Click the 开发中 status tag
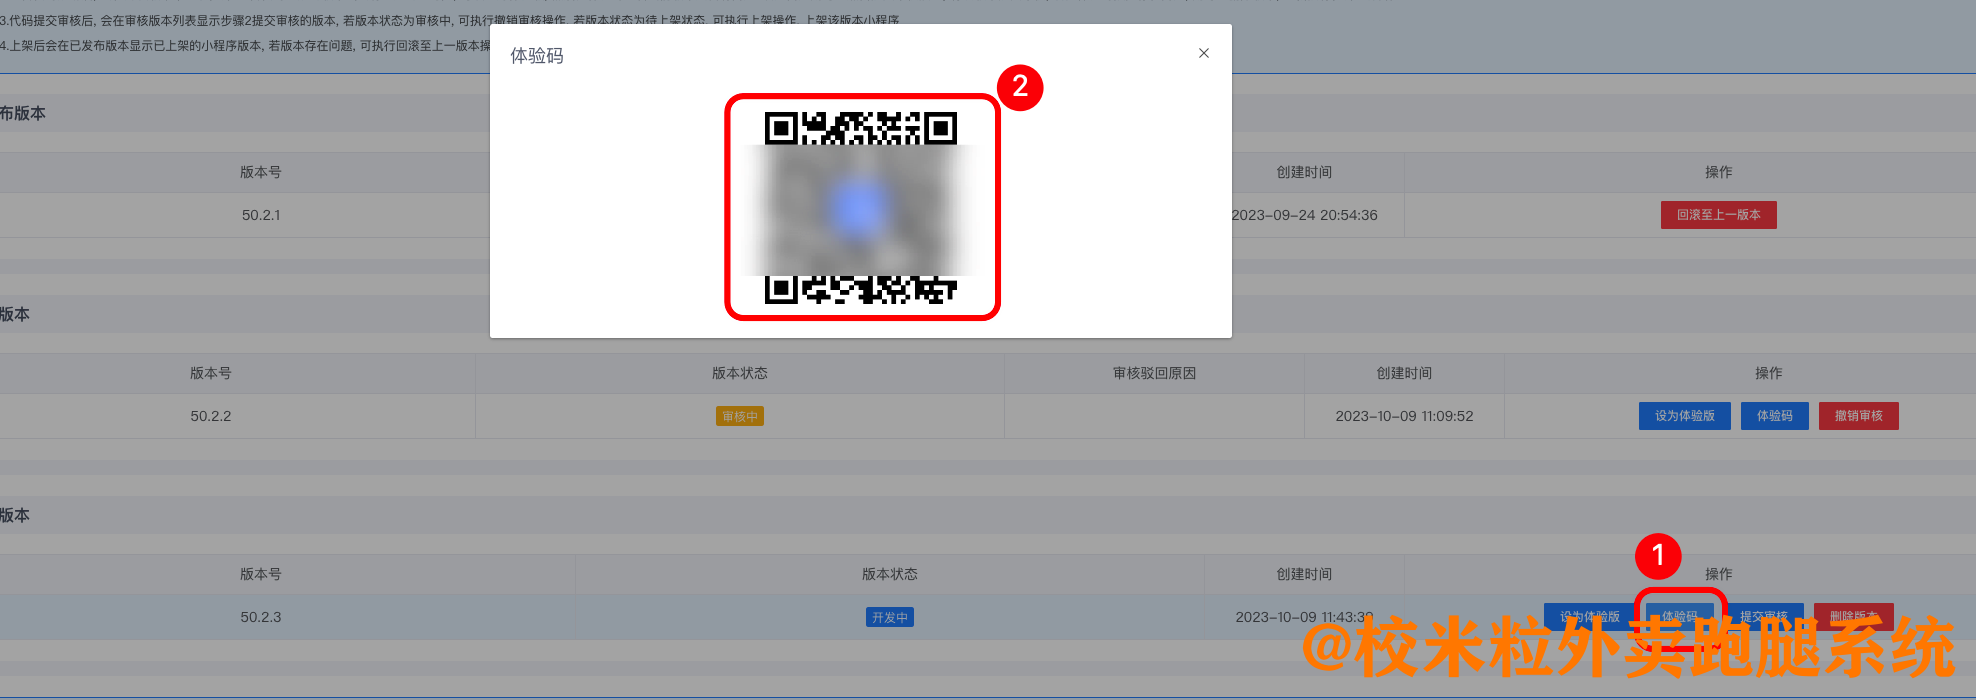The image size is (1976, 700). pos(890,617)
